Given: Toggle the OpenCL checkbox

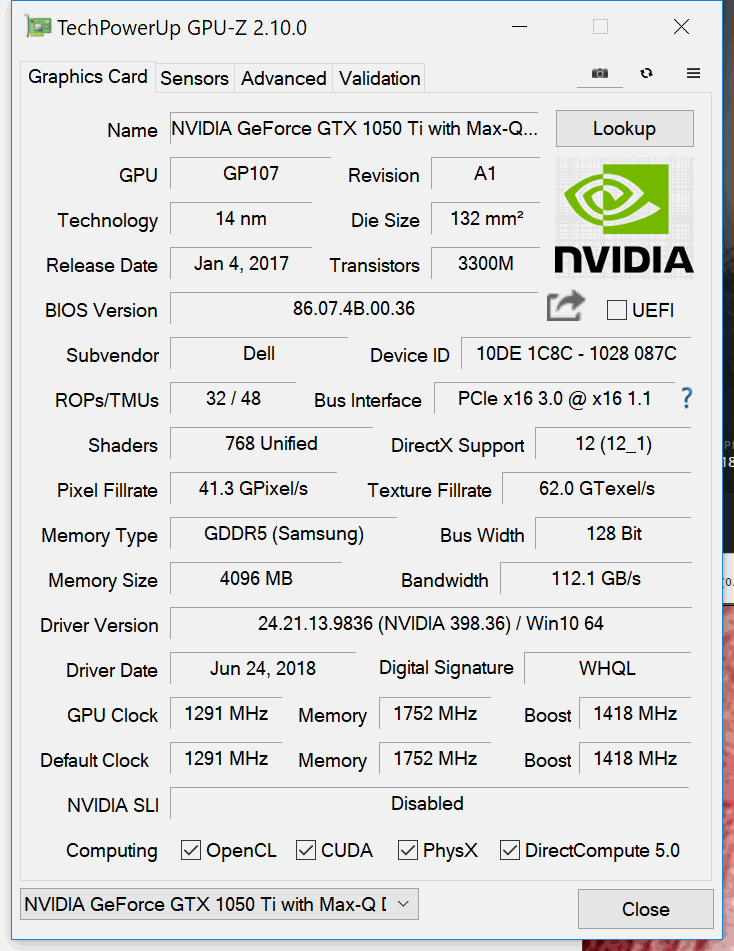Looking at the screenshot, I should click(x=191, y=850).
